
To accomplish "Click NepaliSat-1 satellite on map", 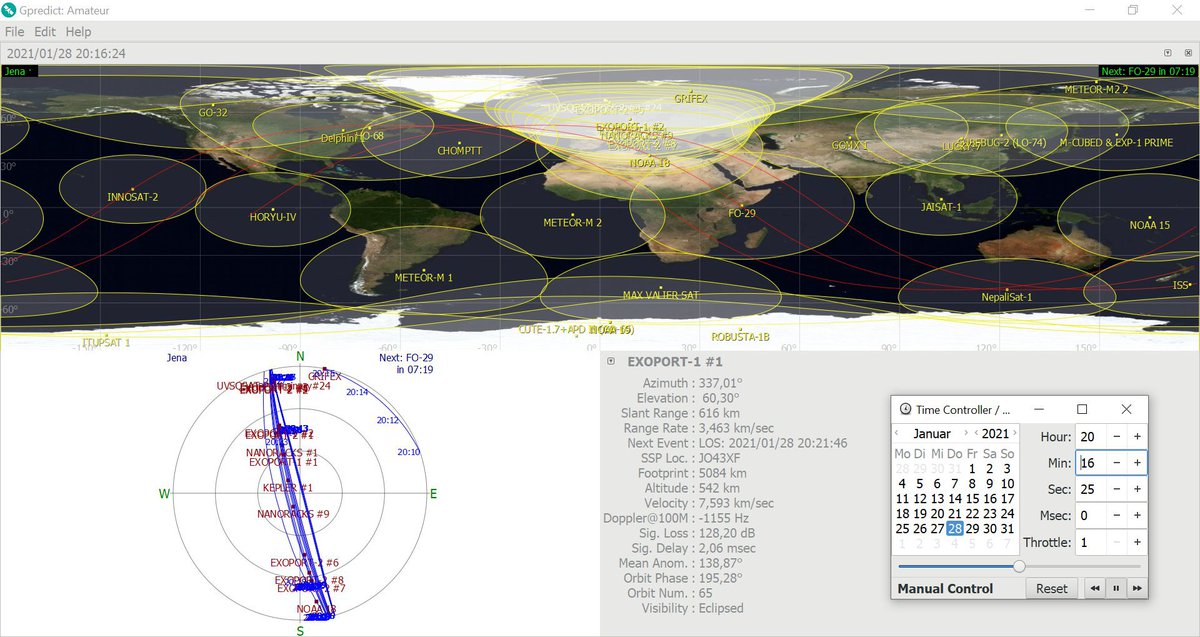I will 1007,297.
